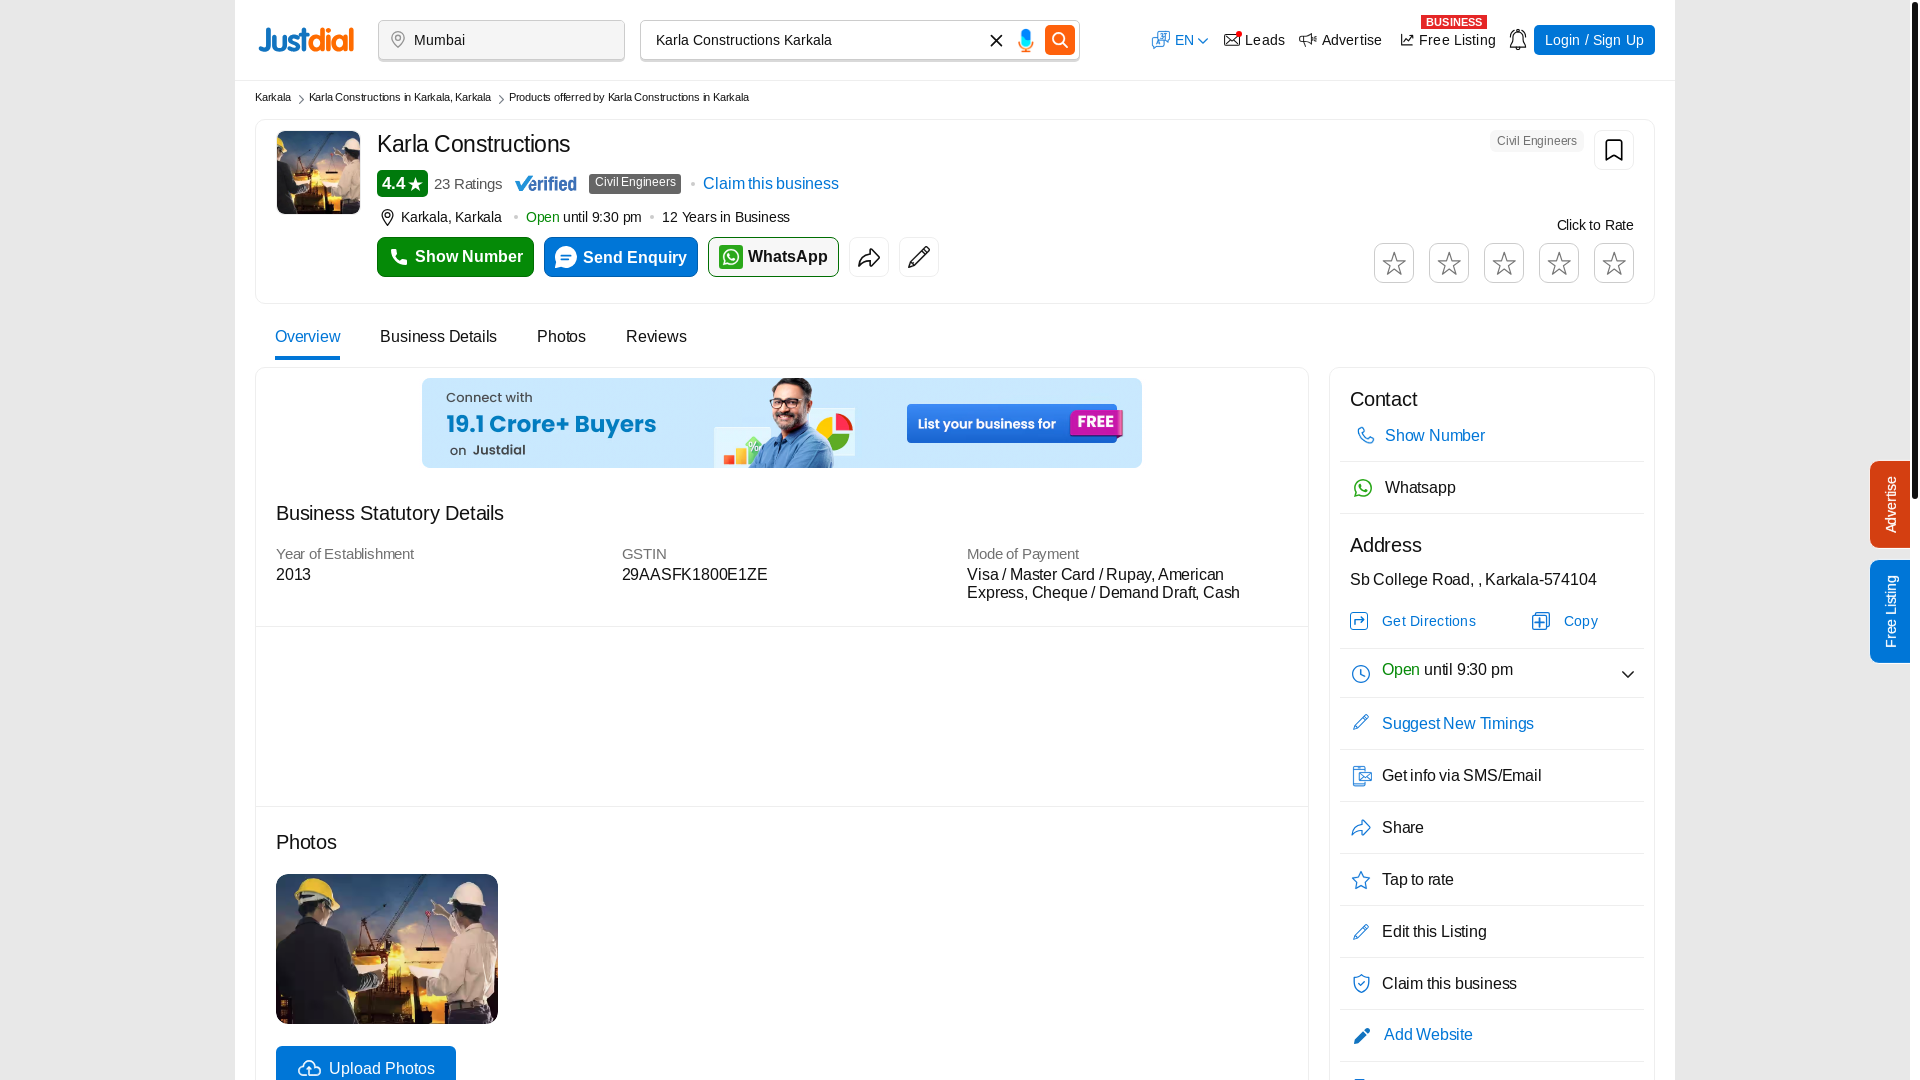This screenshot has height=1080, width=1920.
Task: Open Leads from the header
Action: (x=1254, y=40)
